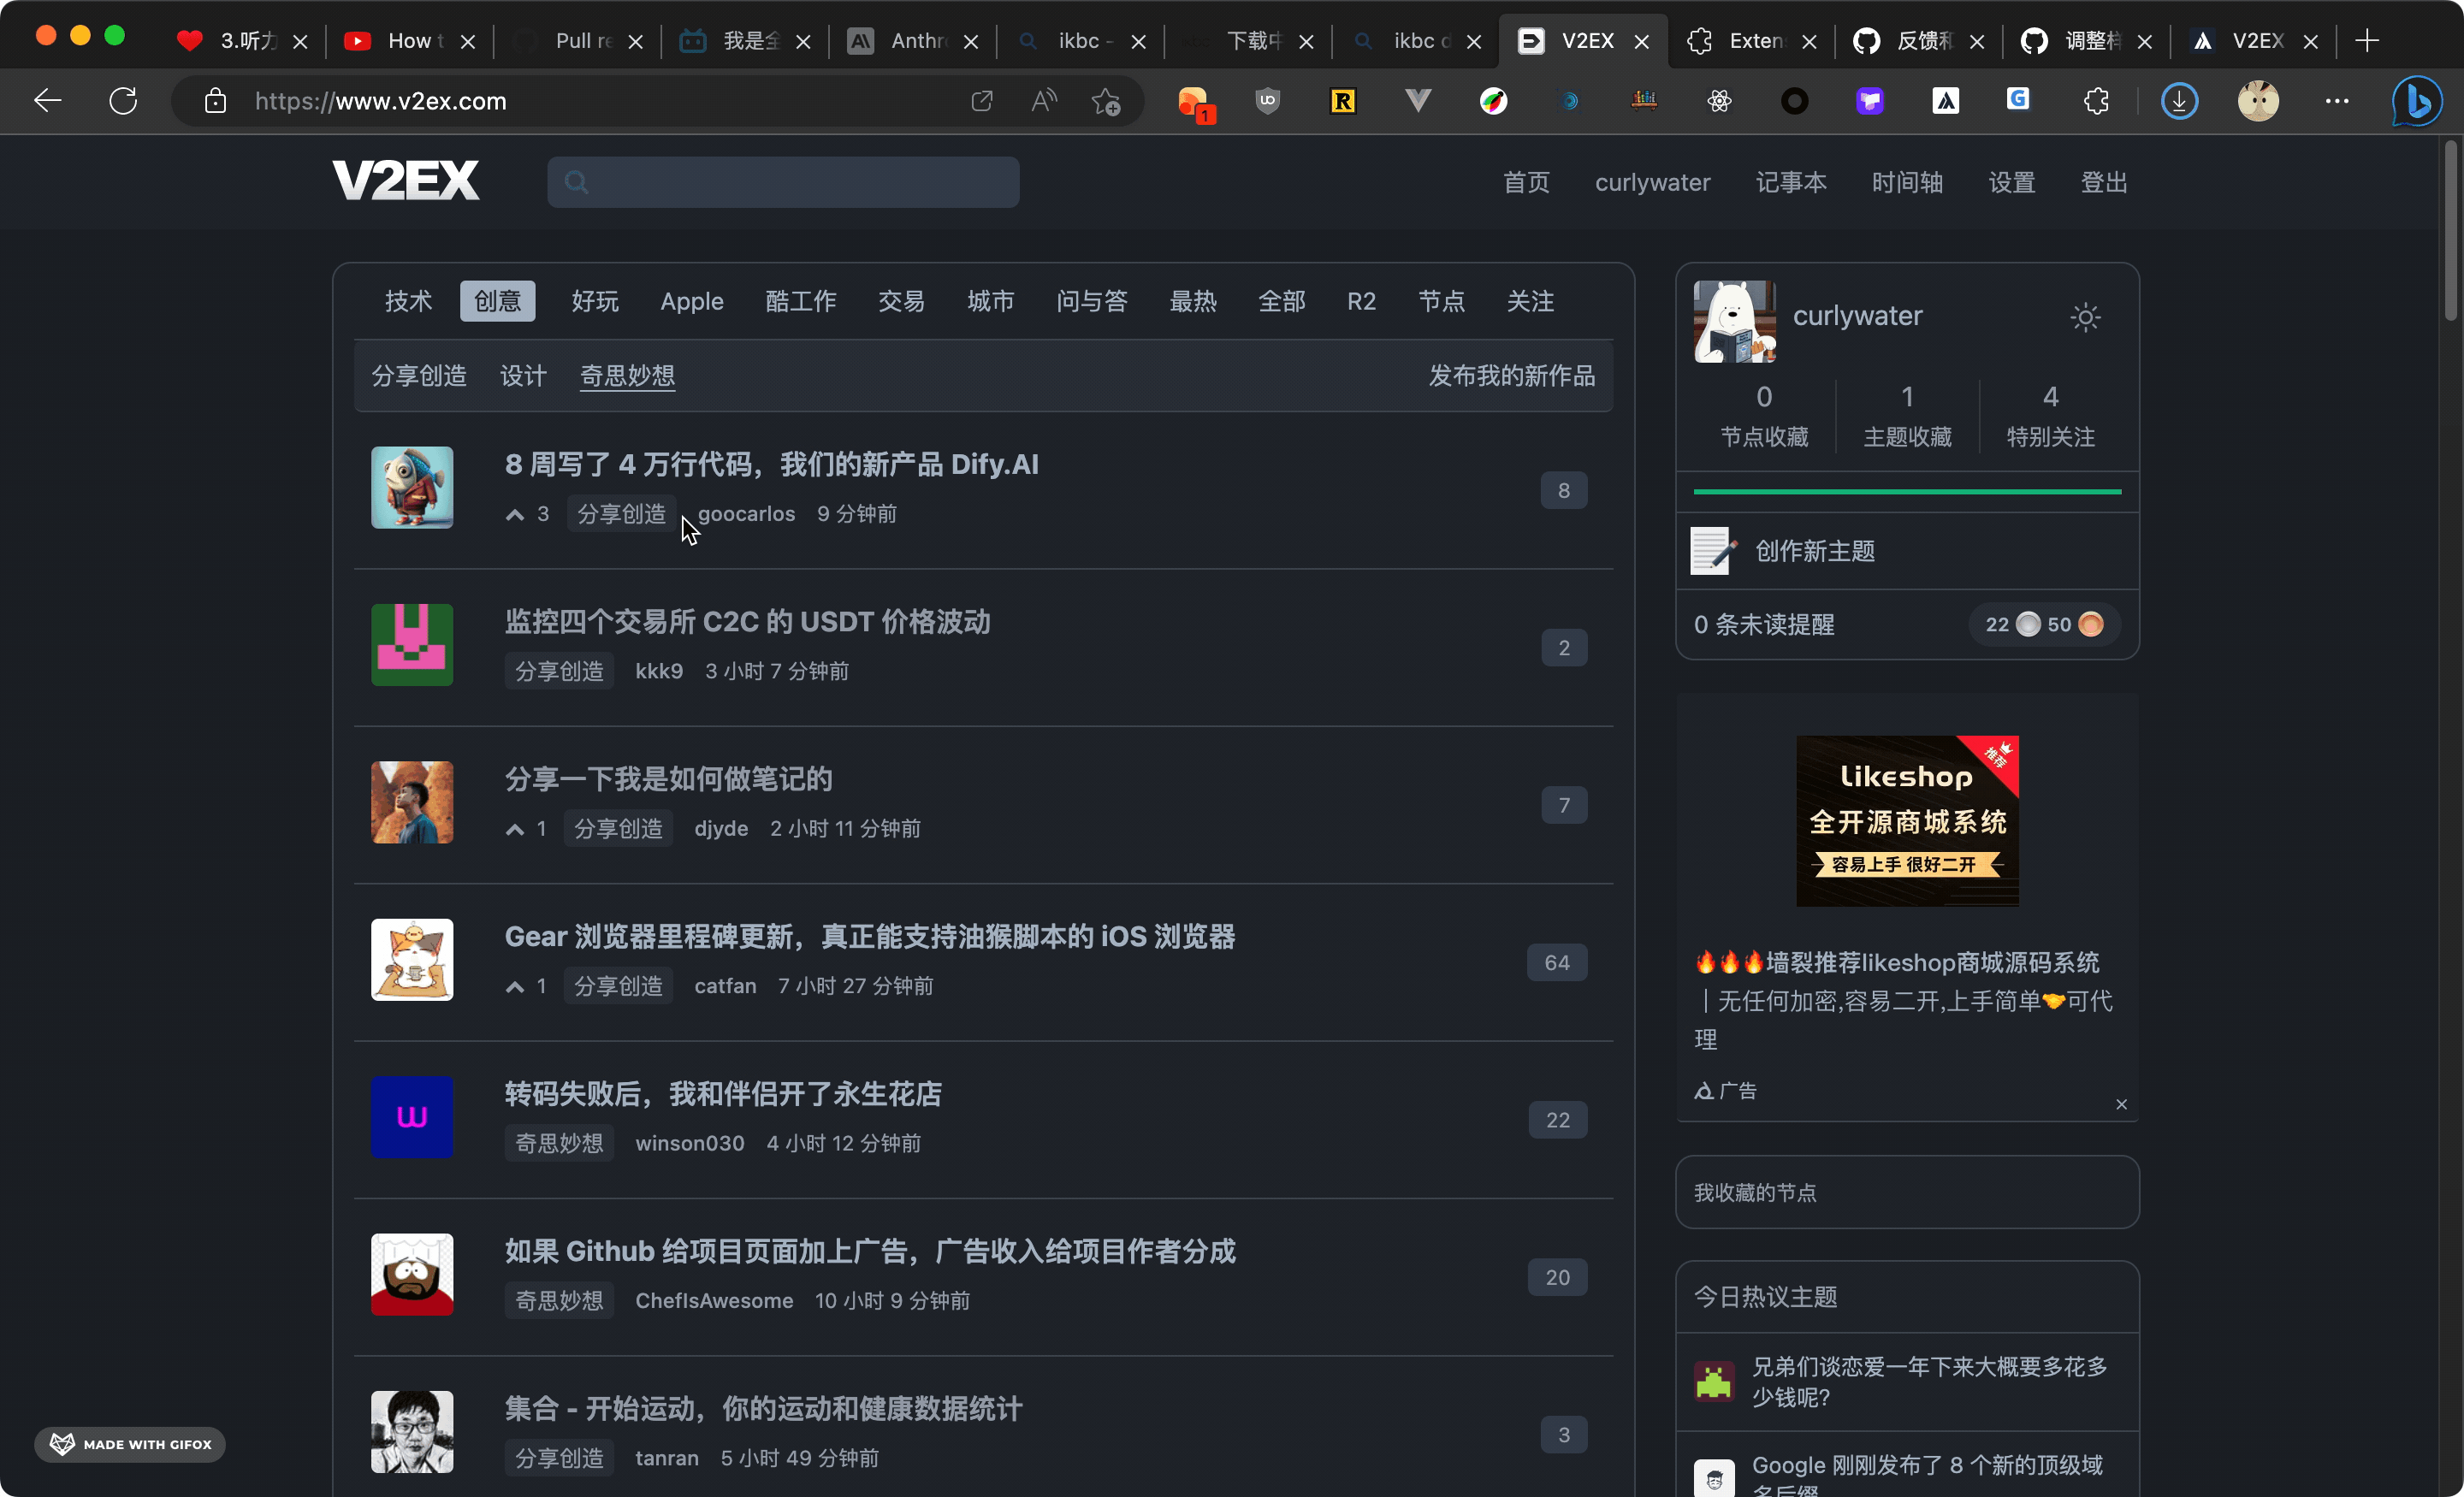Image resolution: width=2464 pixels, height=1497 pixels.
Task: Click the downloads icon in toolbar
Action: point(2179,101)
